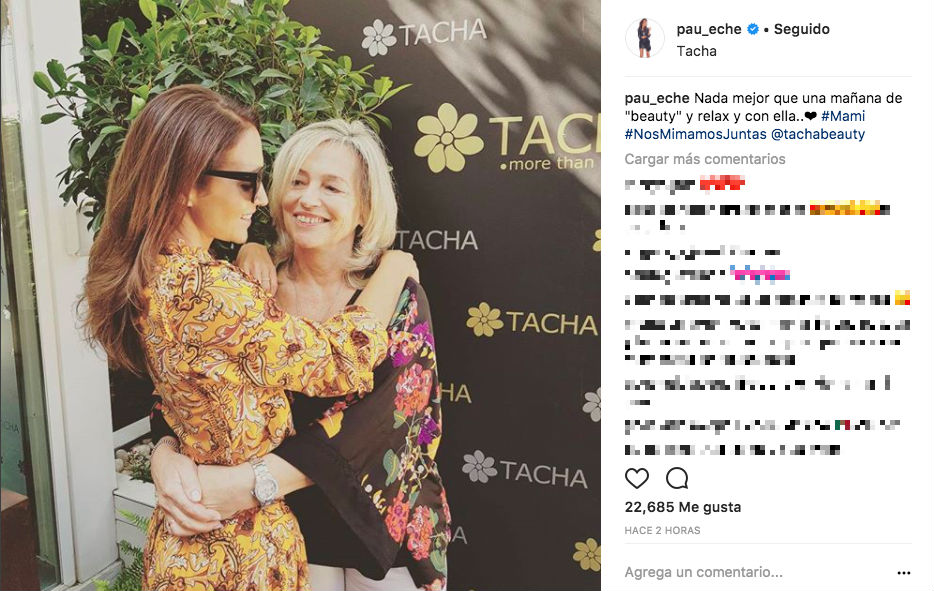
Task: Click the blue verified badge
Action: coord(753,29)
